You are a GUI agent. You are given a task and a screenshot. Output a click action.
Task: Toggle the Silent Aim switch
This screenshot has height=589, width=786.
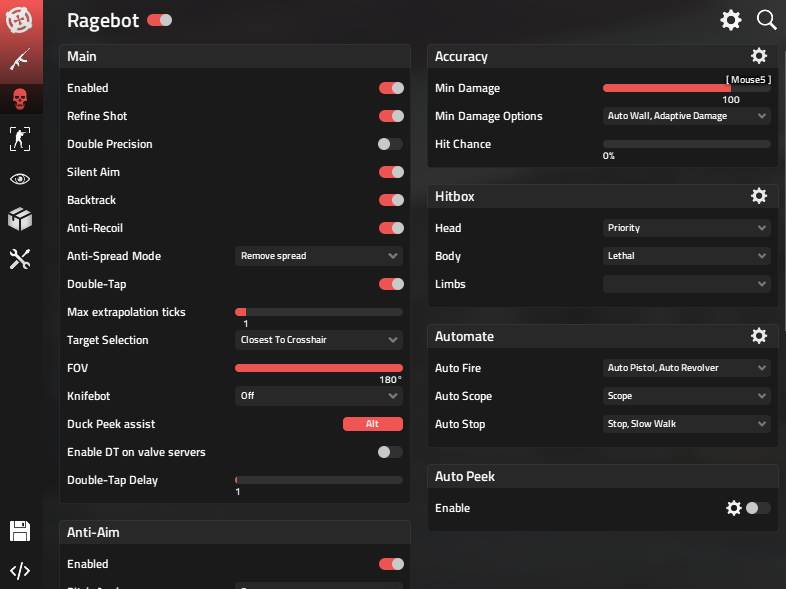click(391, 172)
